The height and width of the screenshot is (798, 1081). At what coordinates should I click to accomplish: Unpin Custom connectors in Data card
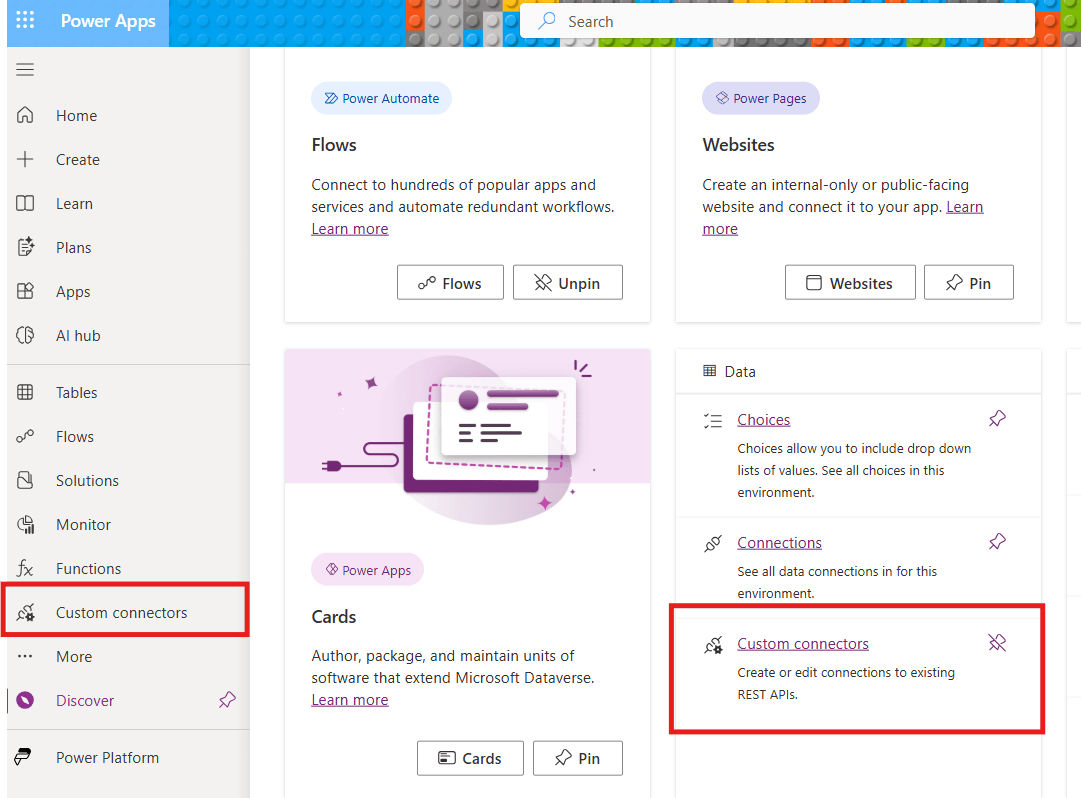pos(997,643)
